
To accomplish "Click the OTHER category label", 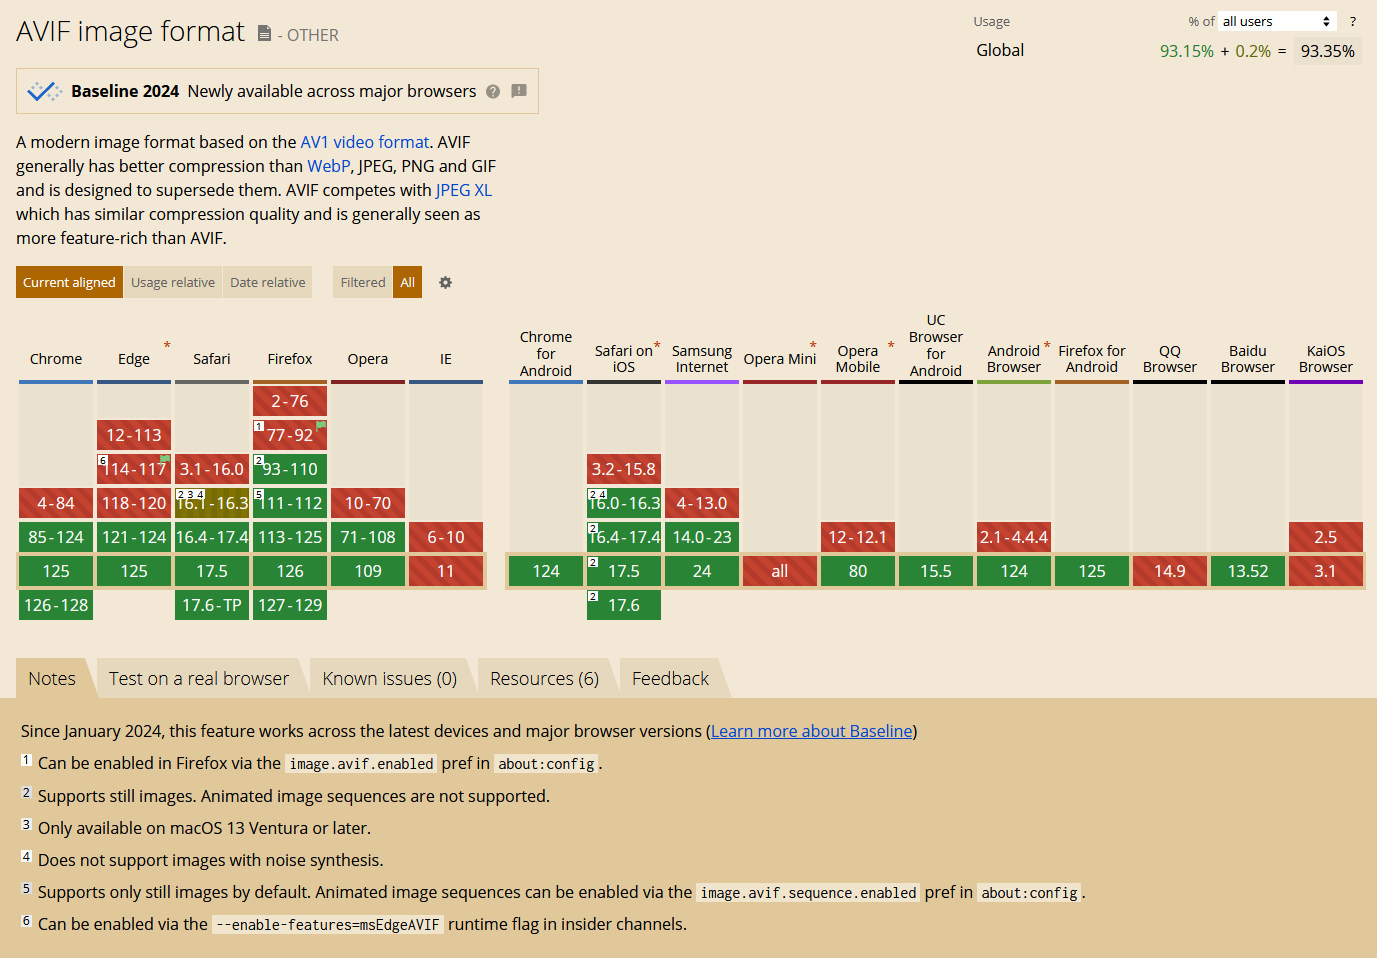I will (x=313, y=35).
